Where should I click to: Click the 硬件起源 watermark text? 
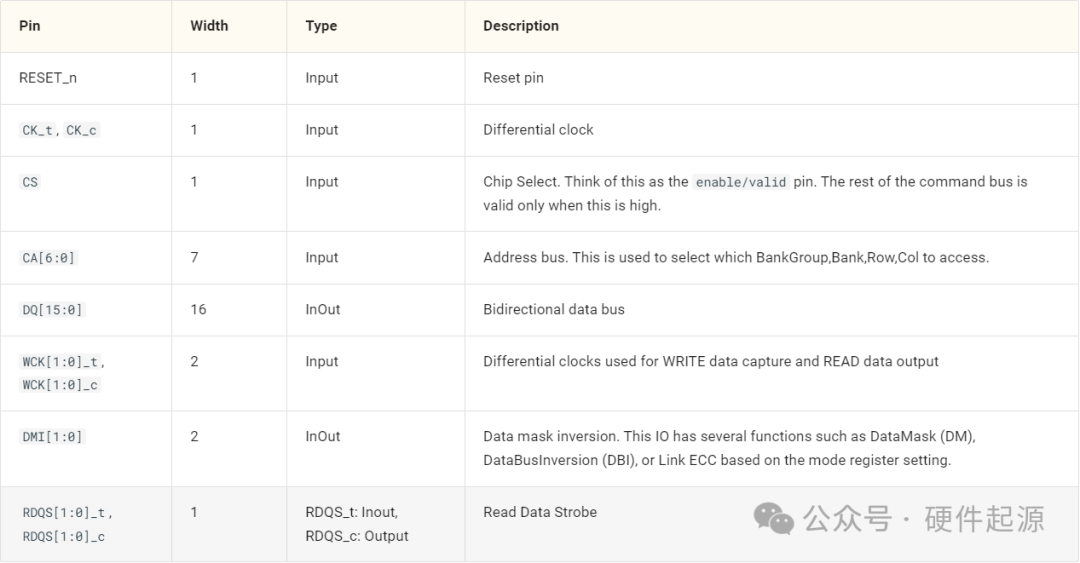point(984,518)
